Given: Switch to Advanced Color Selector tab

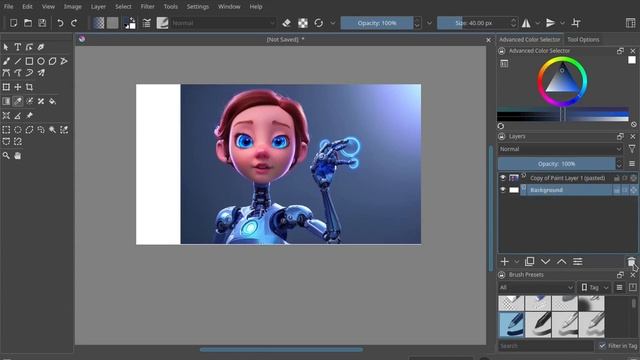Looking at the screenshot, I should coord(529,40).
